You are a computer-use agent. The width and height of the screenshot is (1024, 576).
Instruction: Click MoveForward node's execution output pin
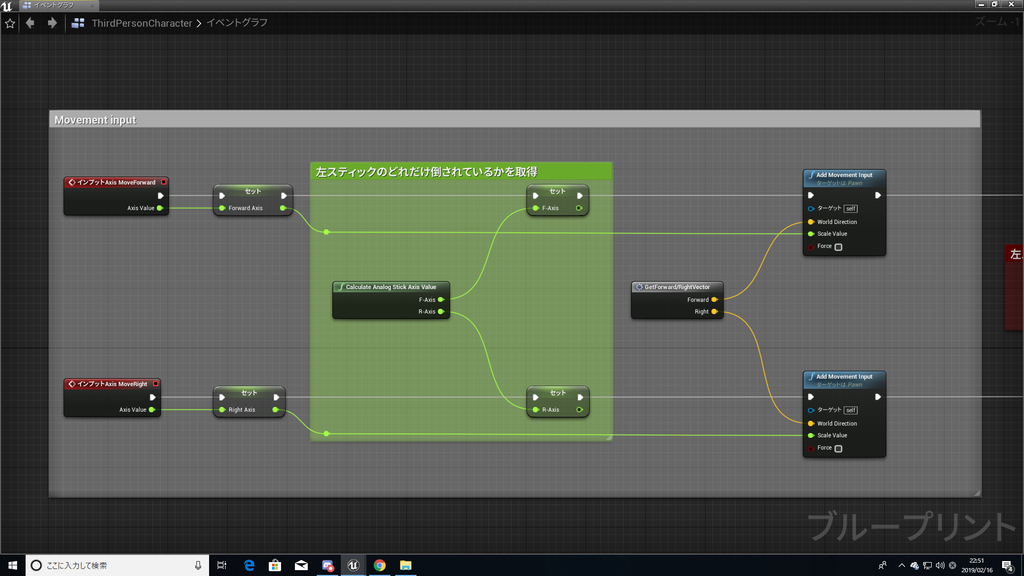[x=161, y=195]
